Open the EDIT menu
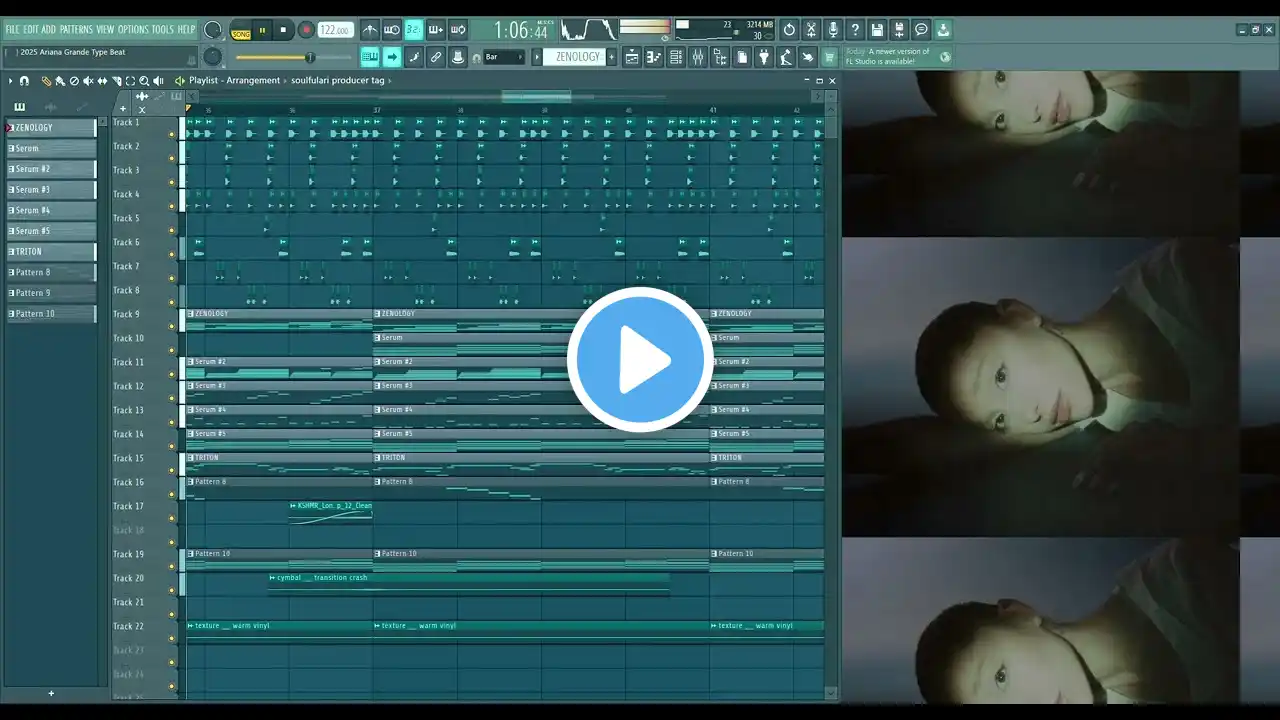 coord(32,30)
